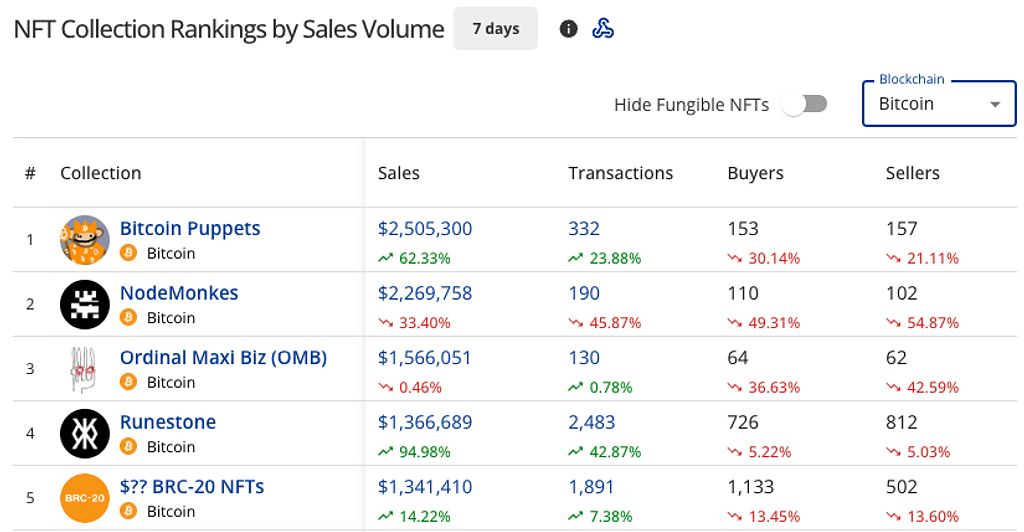Open the Bitcoin Puppets collection link

(x=190, y=228)
